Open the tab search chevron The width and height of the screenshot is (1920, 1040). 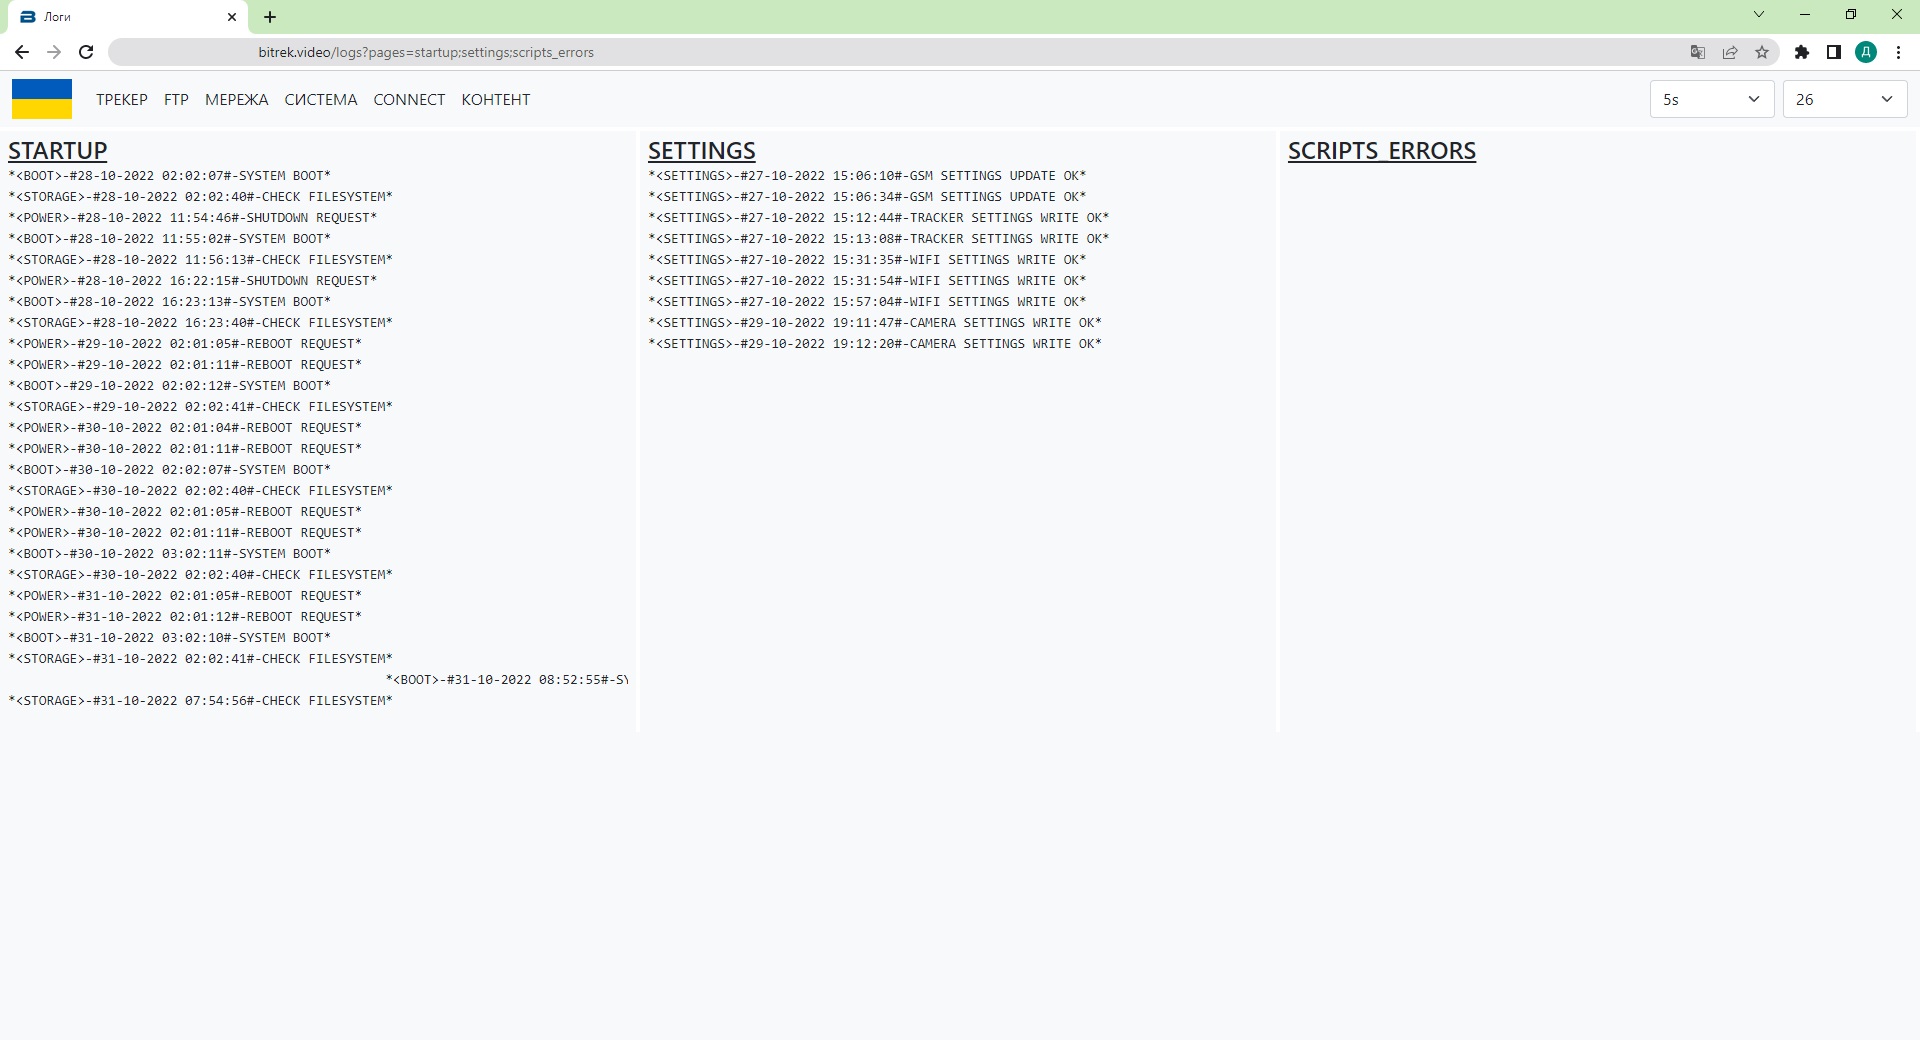1759,15
